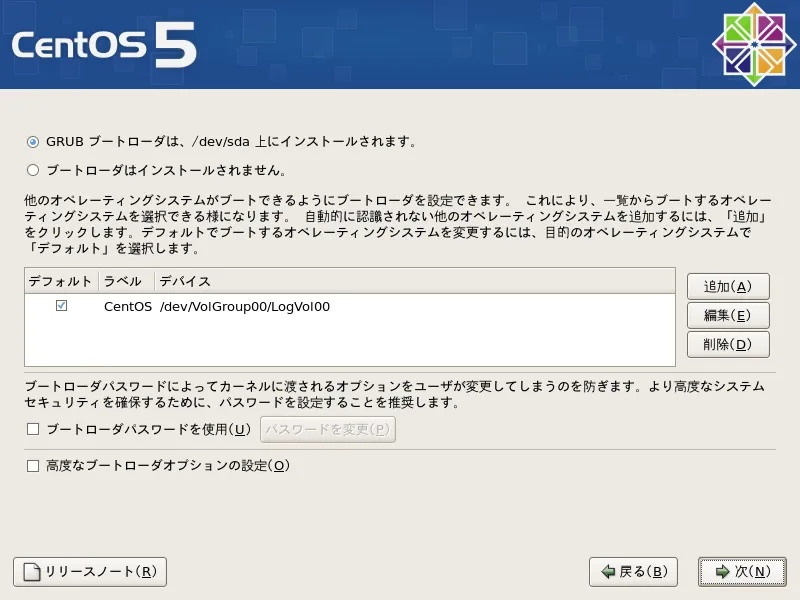Viewport: 800px width, 600px height.
Task: Proceed with 次(N) next button
Action: click(x=742, y=572)
